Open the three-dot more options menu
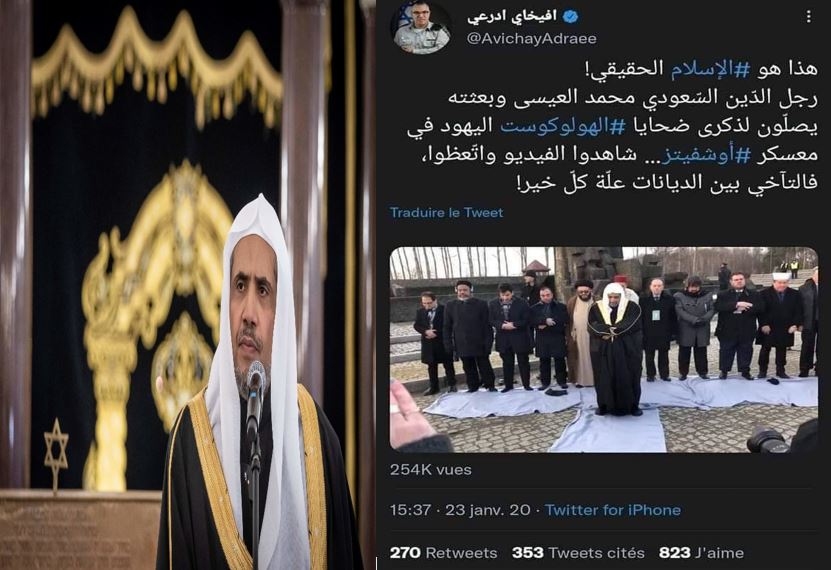Image resolution: width=831 pixels, height=570 pixels. tap(808, 17)
